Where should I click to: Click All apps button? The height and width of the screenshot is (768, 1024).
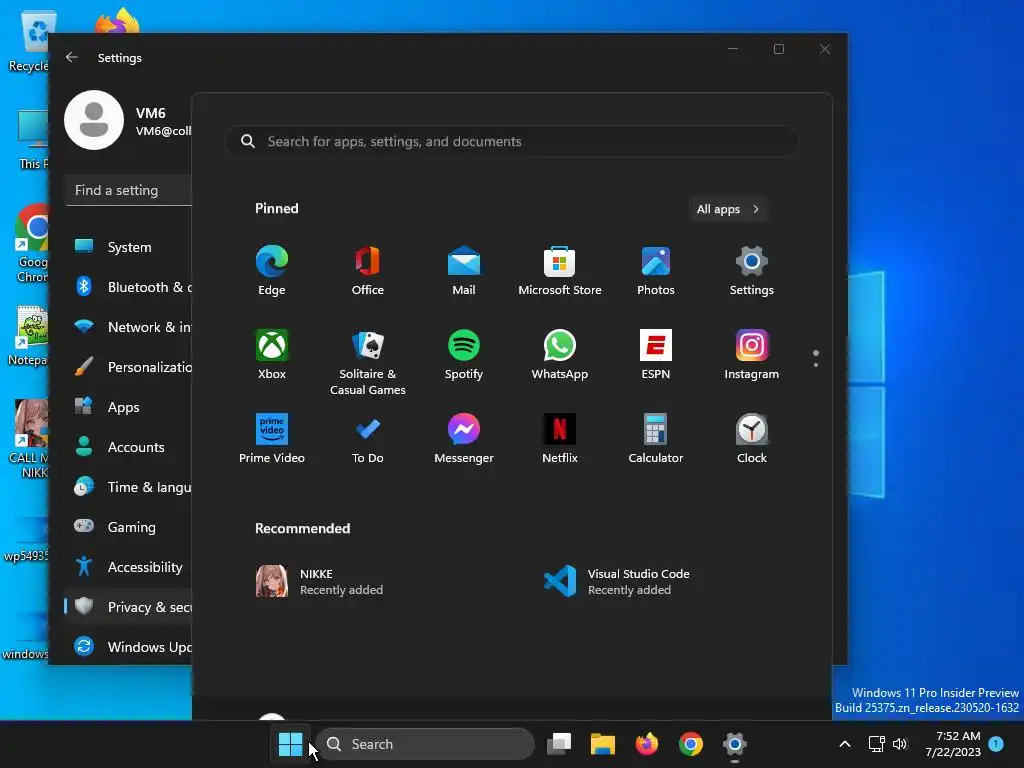pos(728,209)
